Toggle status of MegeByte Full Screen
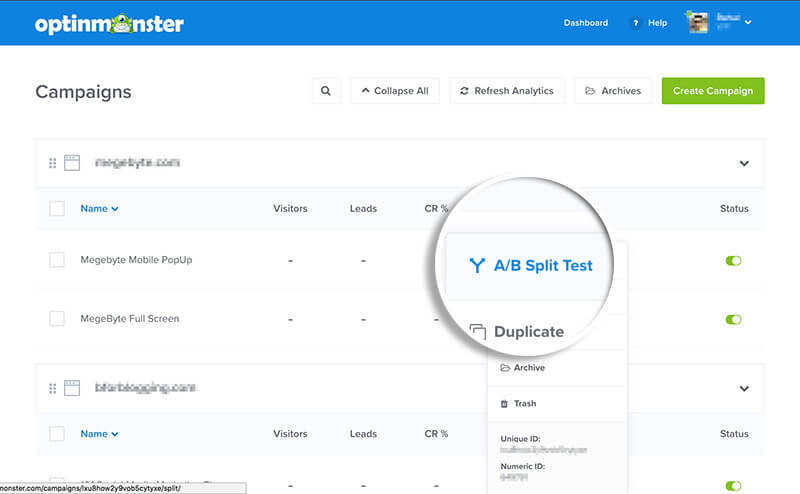This screenshot has height=494, width=800. tap(733, 319)
